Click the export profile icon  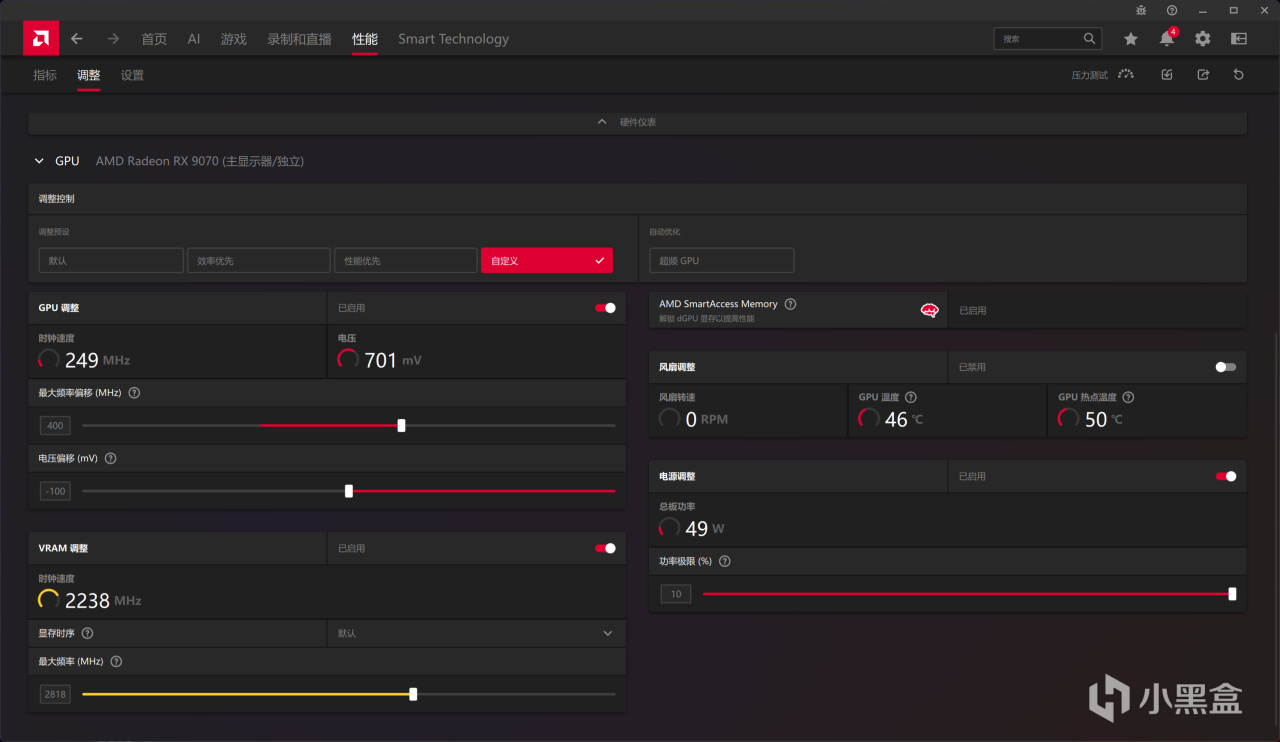(x=1203, y=75)
